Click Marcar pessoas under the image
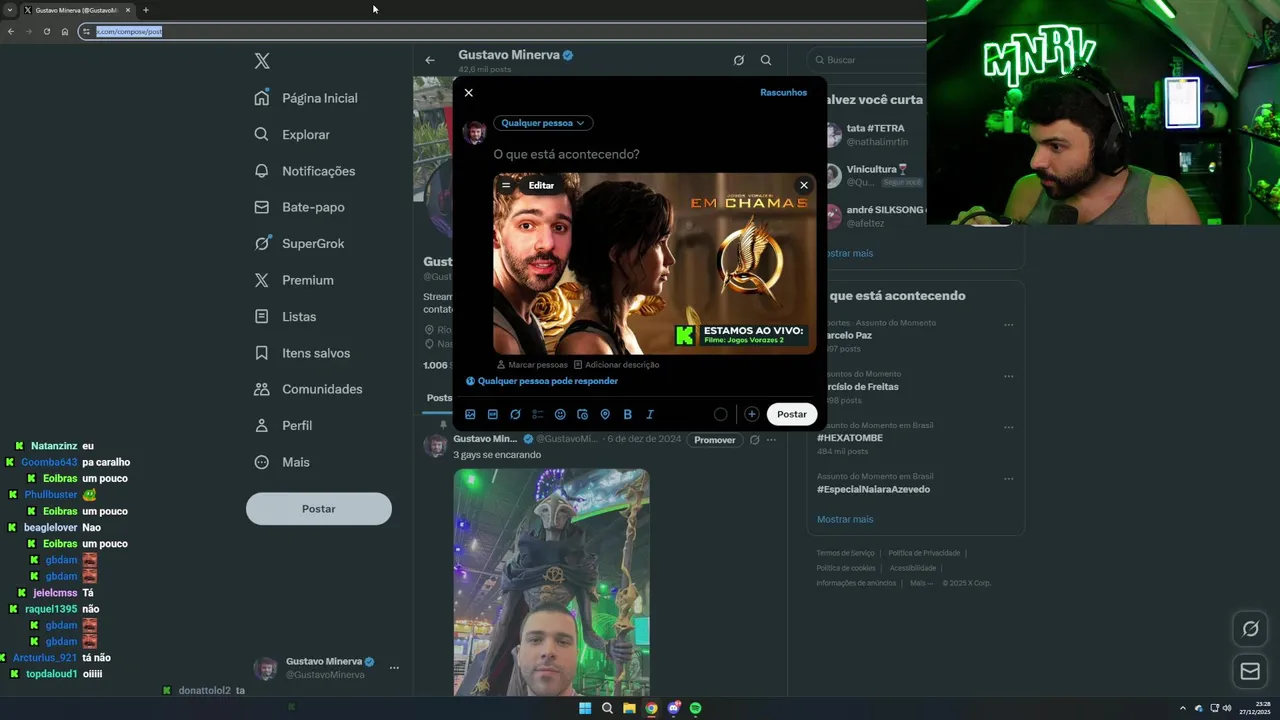 (x=532, y=365)
